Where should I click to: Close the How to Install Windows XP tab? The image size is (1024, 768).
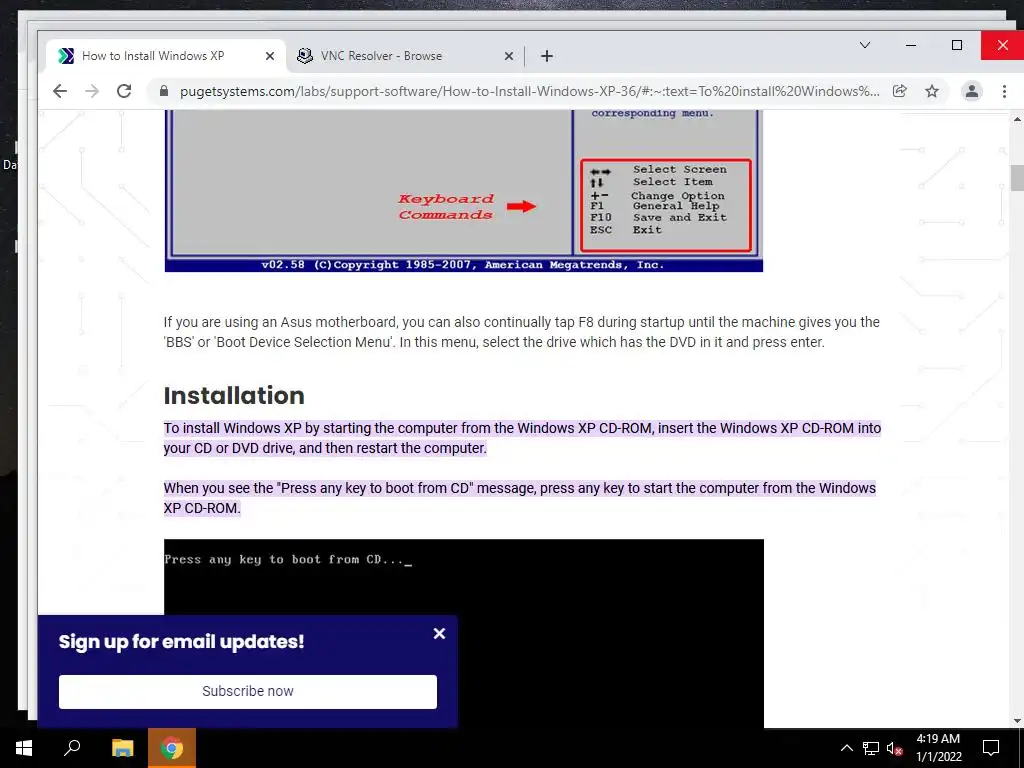pyautogui.click(x=270, y=56)
